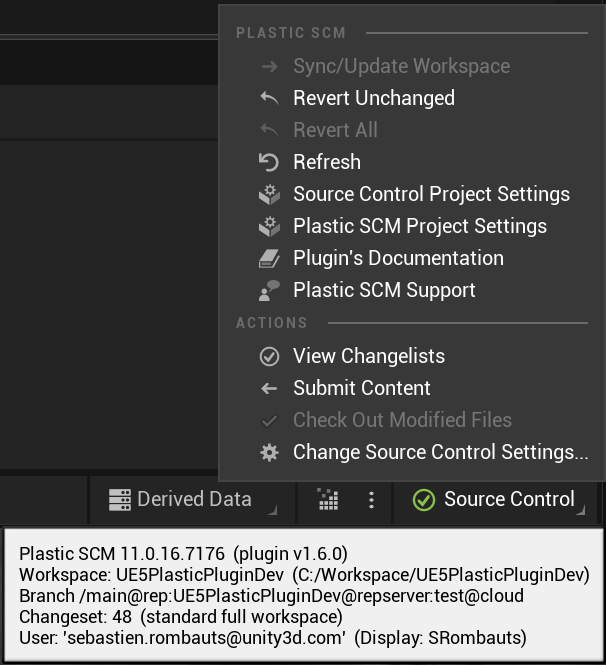606x665 pixels.
Task: Click the dotted grid icon in status bar
Action: click(327, 500)
